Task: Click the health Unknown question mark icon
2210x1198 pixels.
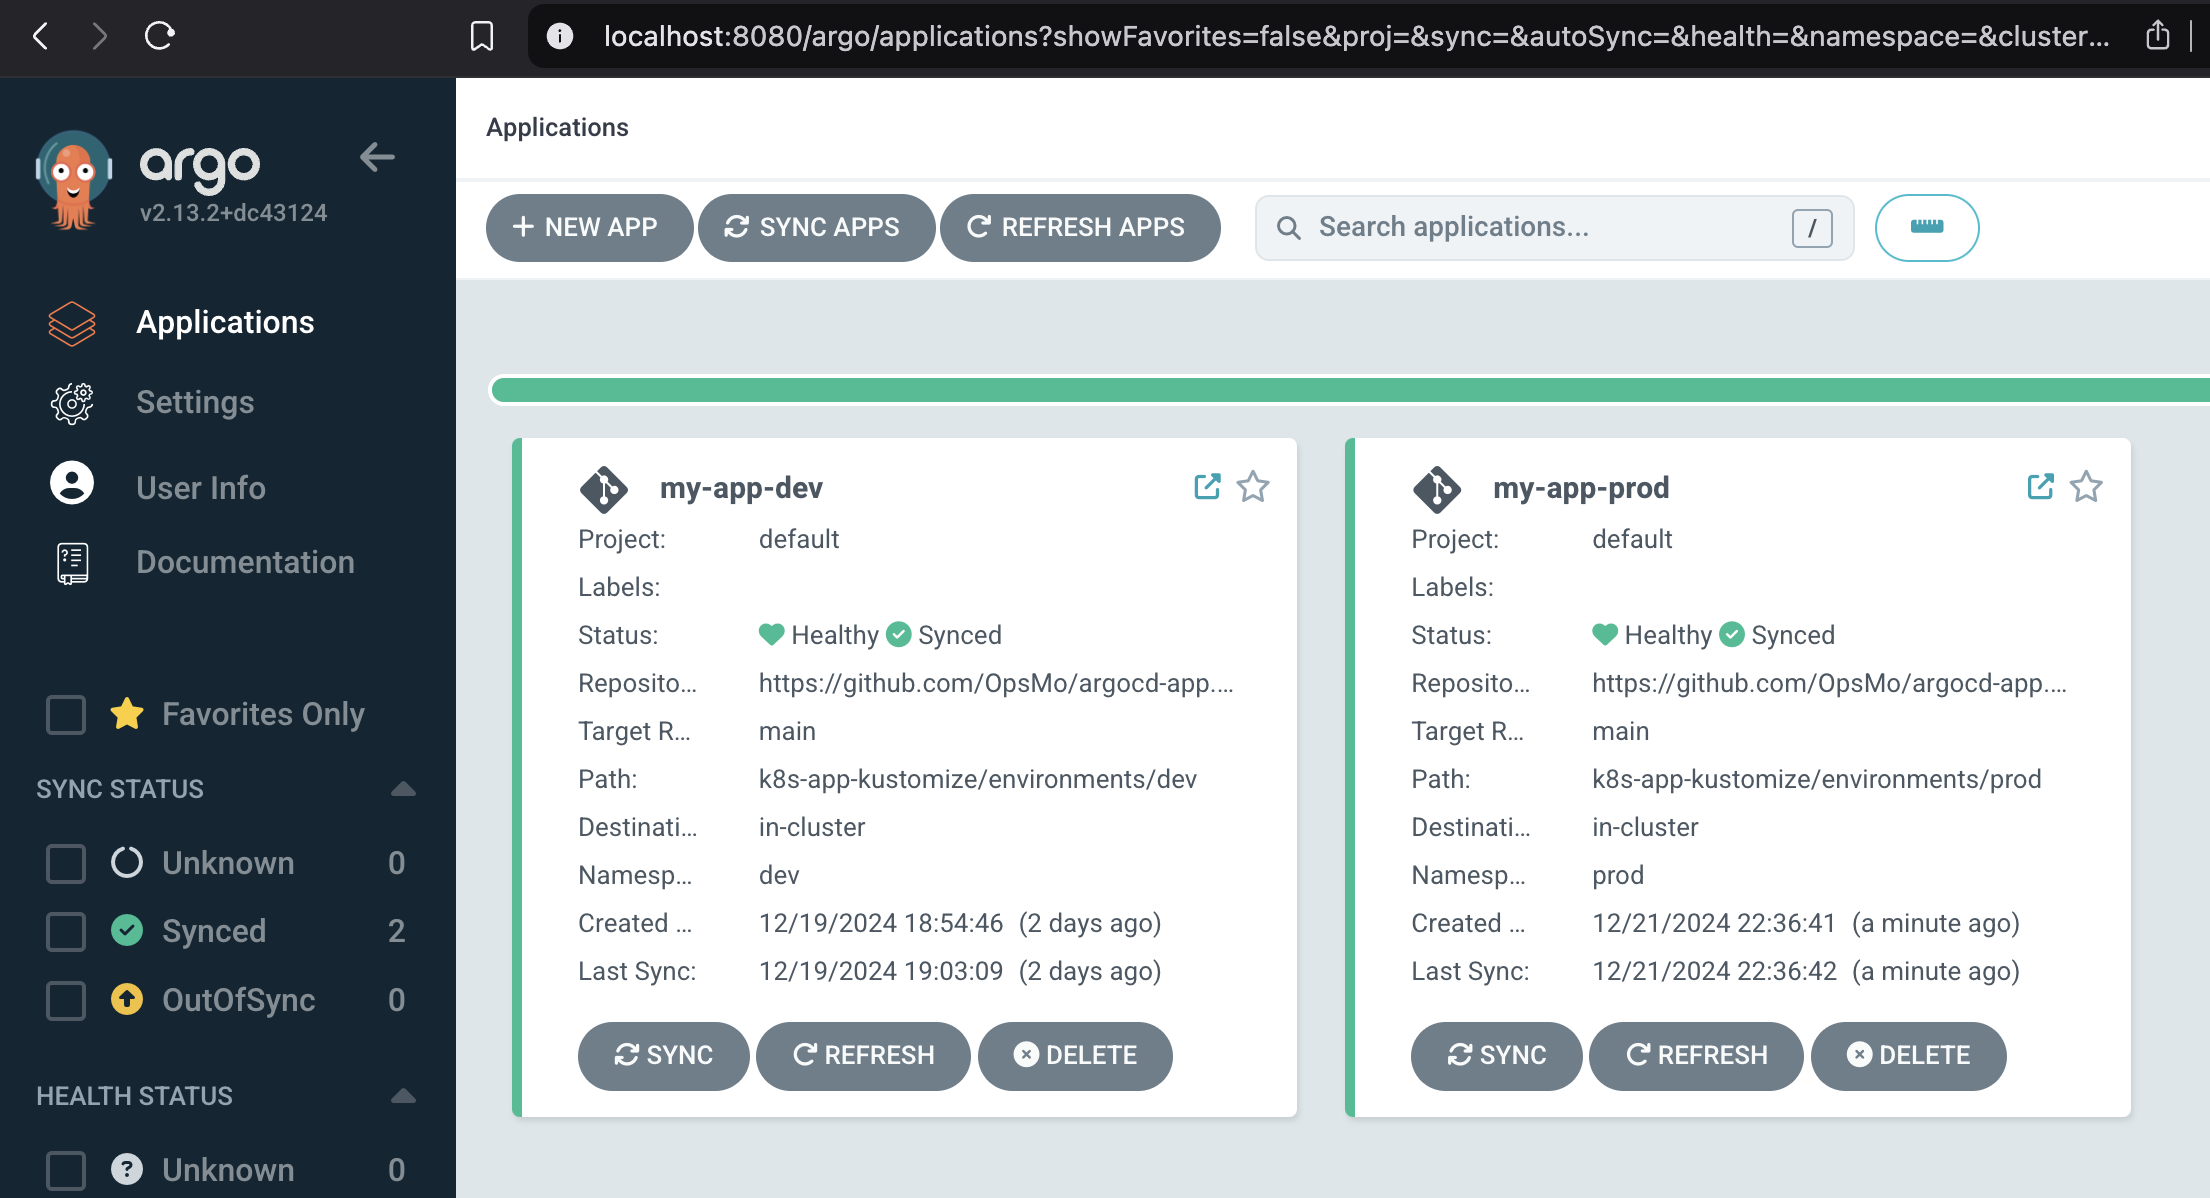Action: coord(127,1169)
